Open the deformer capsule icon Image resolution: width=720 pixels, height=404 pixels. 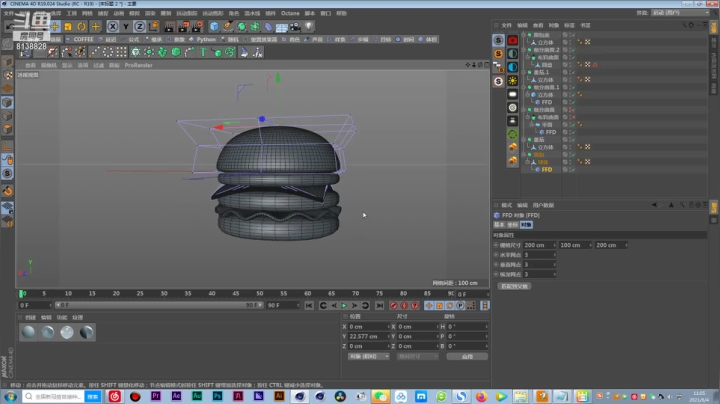(x=269, y=27)
